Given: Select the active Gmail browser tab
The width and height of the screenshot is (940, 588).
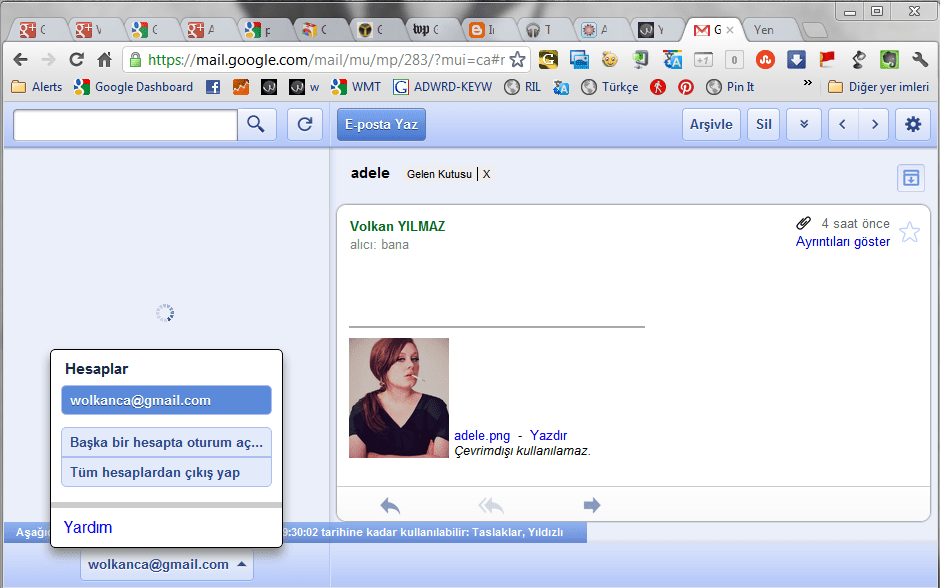Looking at the screenshot, I should click(x=707, y=29).
